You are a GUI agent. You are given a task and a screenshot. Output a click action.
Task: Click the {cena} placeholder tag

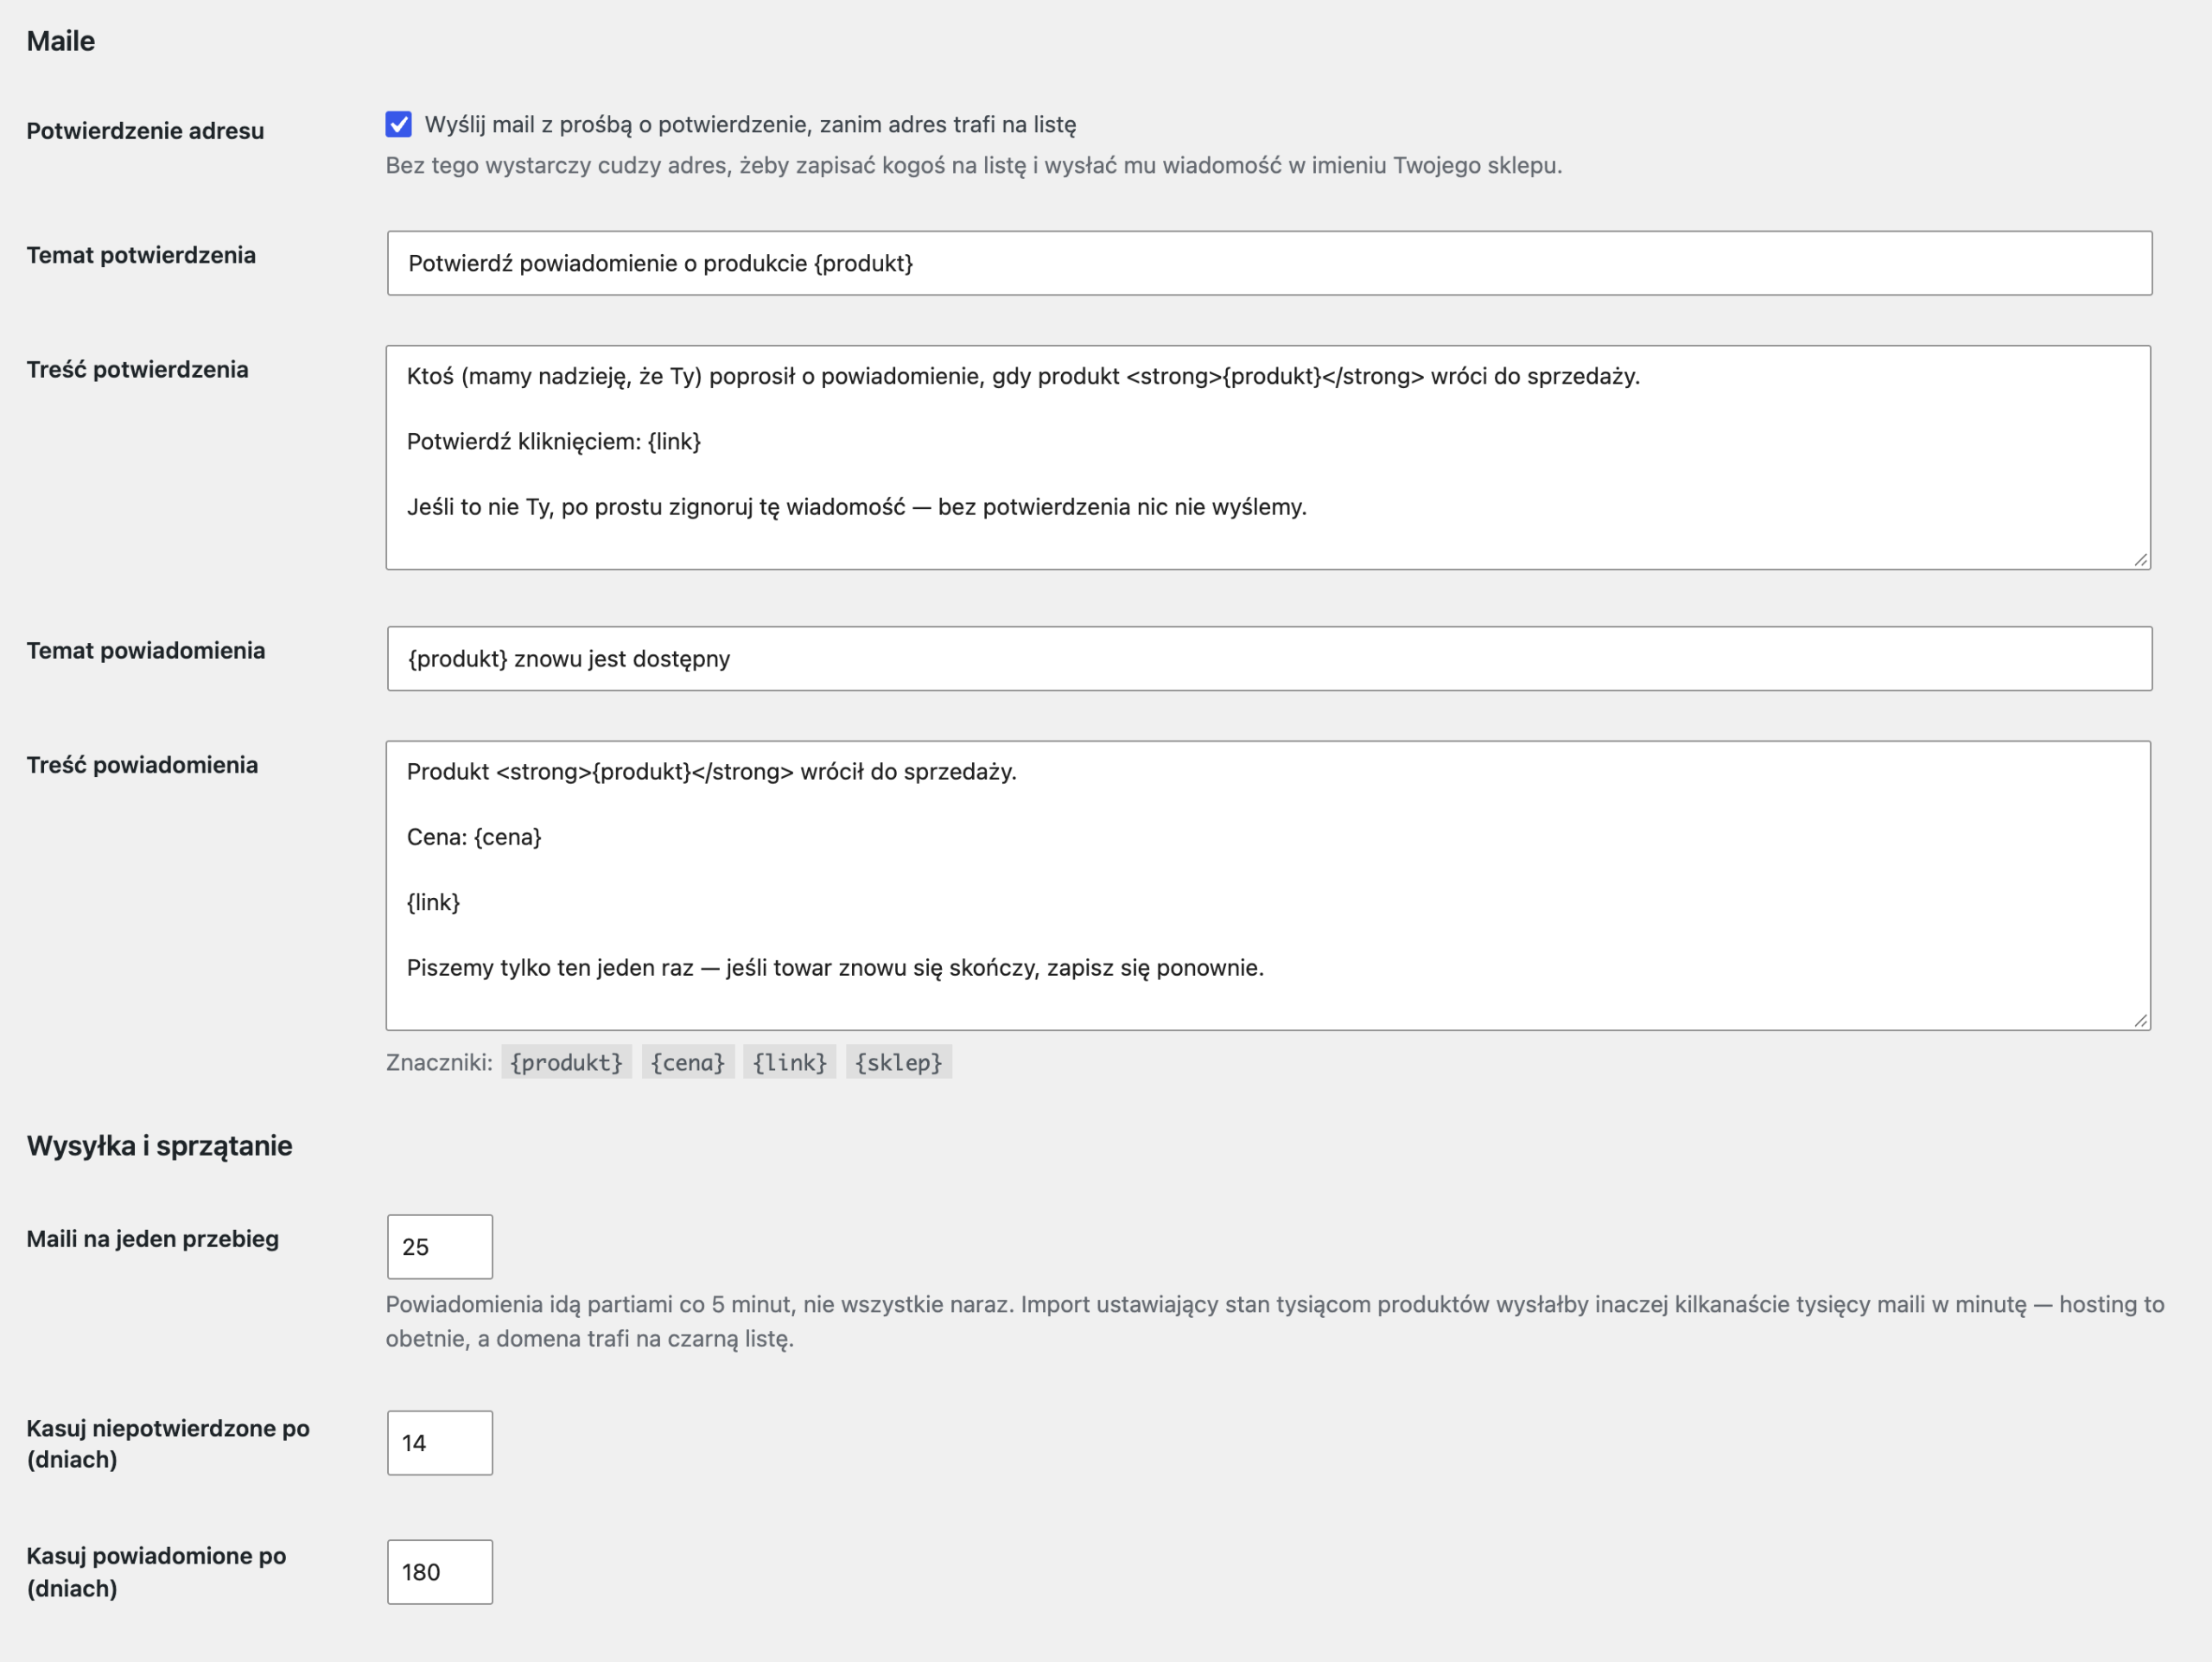click(688, 1062)
